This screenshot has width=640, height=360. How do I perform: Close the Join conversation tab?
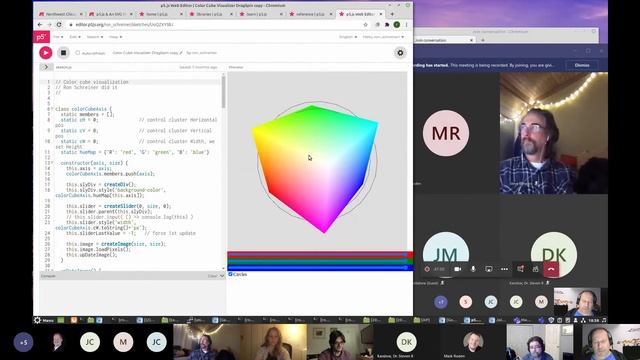[x=471, y=40]
